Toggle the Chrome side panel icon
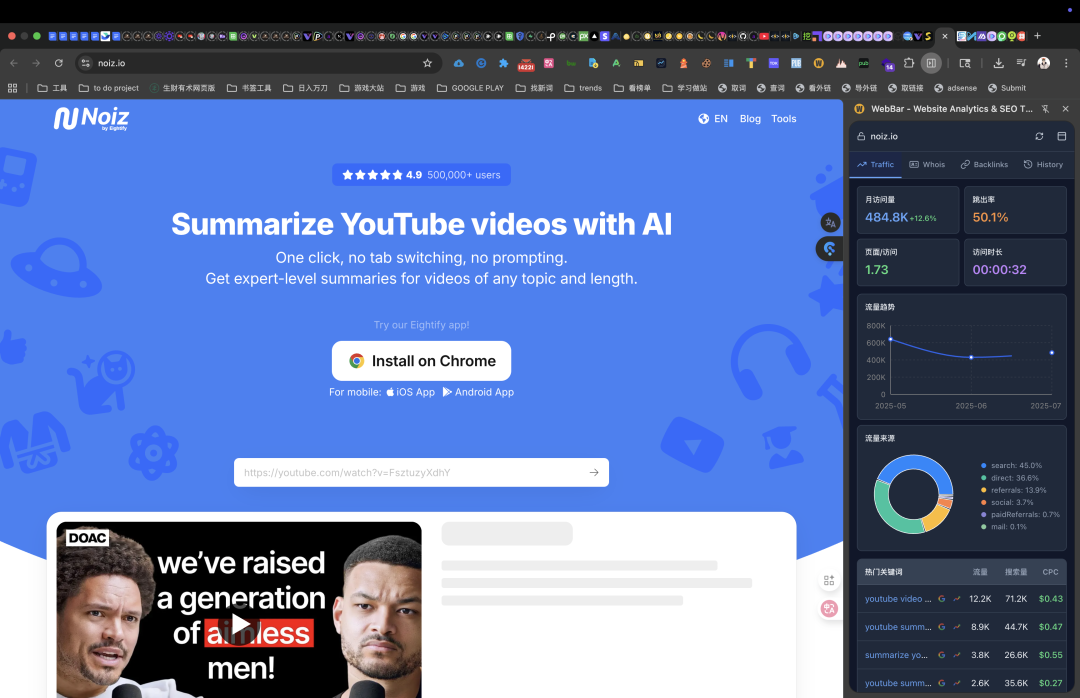The width and height of the screenshot is (1080, 698). [931, 63]
